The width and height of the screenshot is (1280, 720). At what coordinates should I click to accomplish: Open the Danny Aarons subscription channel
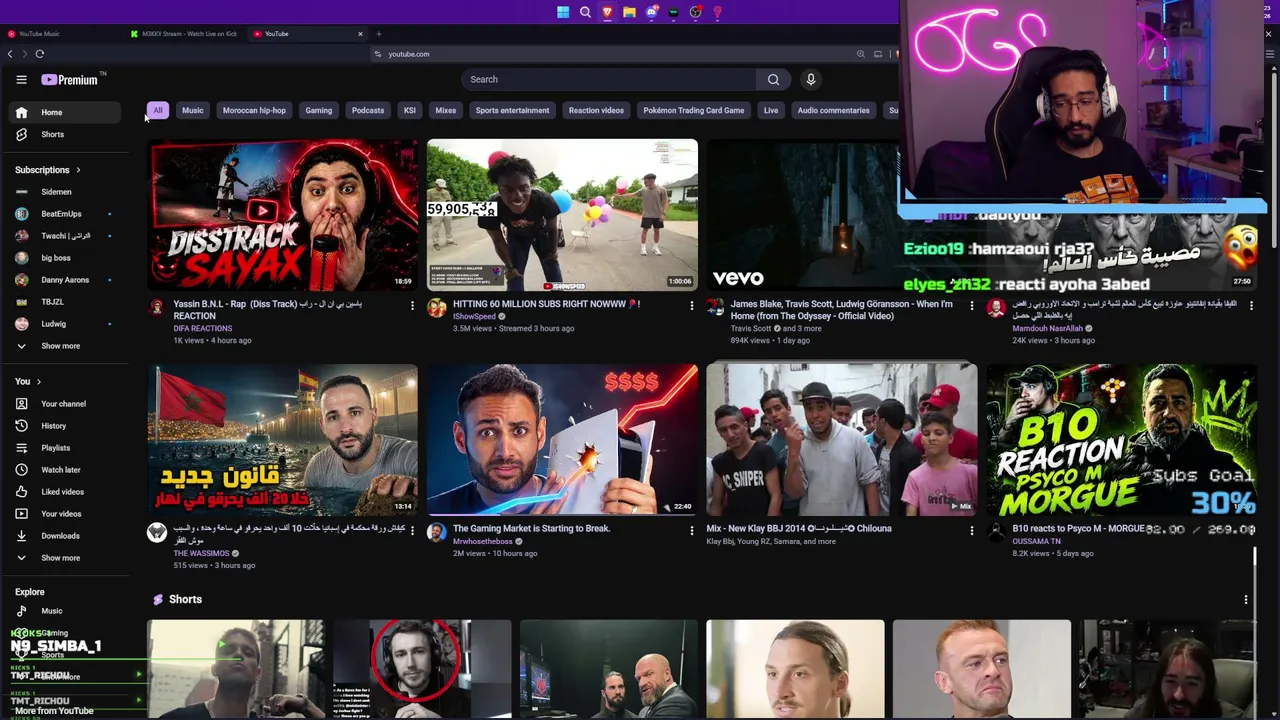tap(66, 280)
